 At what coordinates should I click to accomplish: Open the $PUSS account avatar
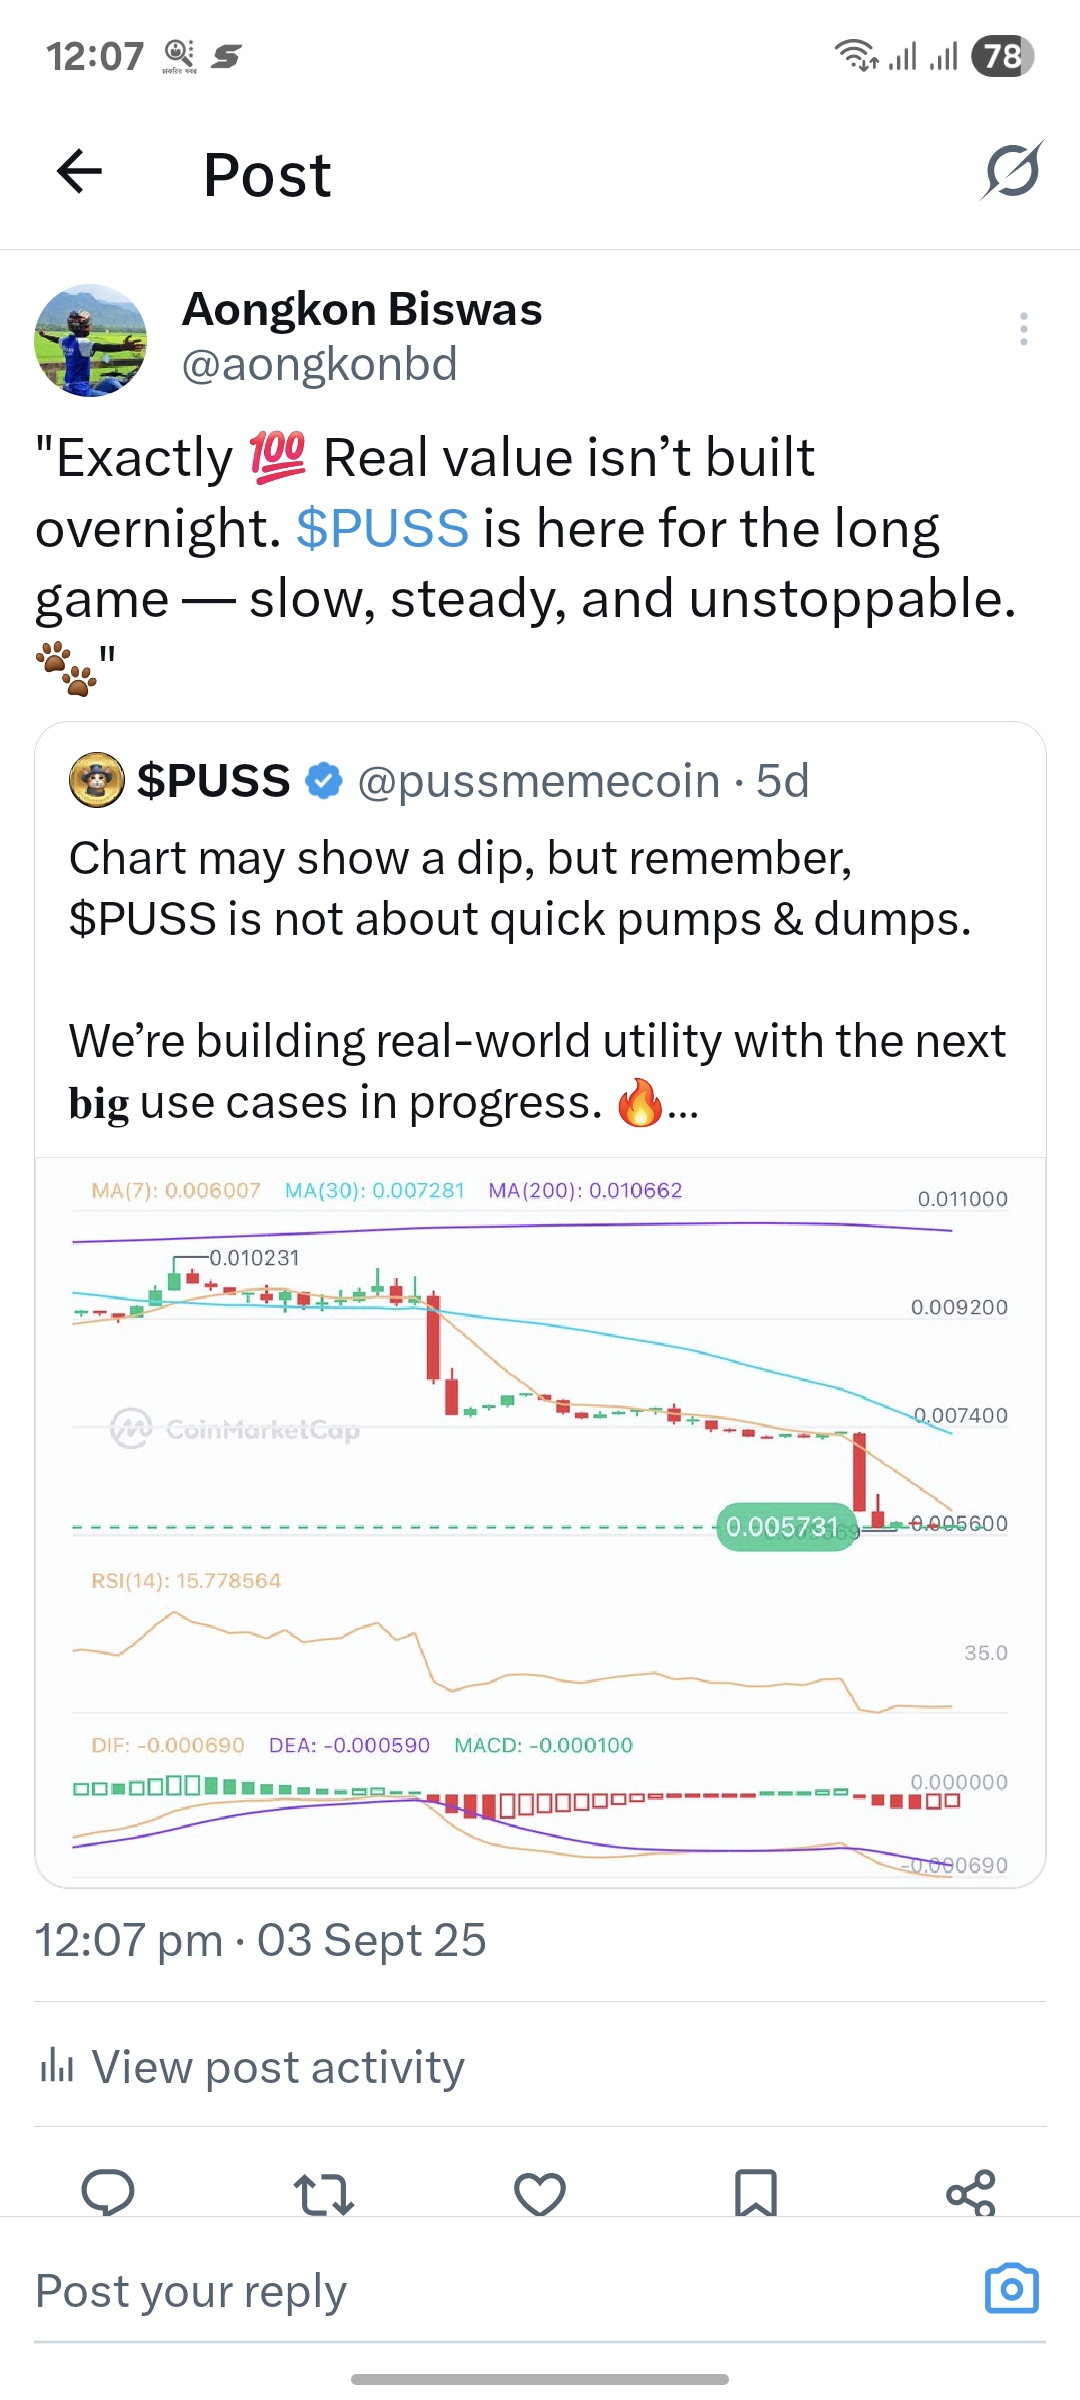[96, 780]
